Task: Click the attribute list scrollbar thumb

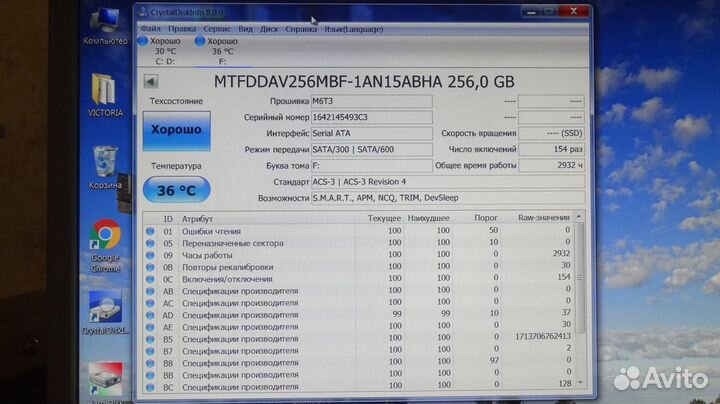Action: (579, 277)
